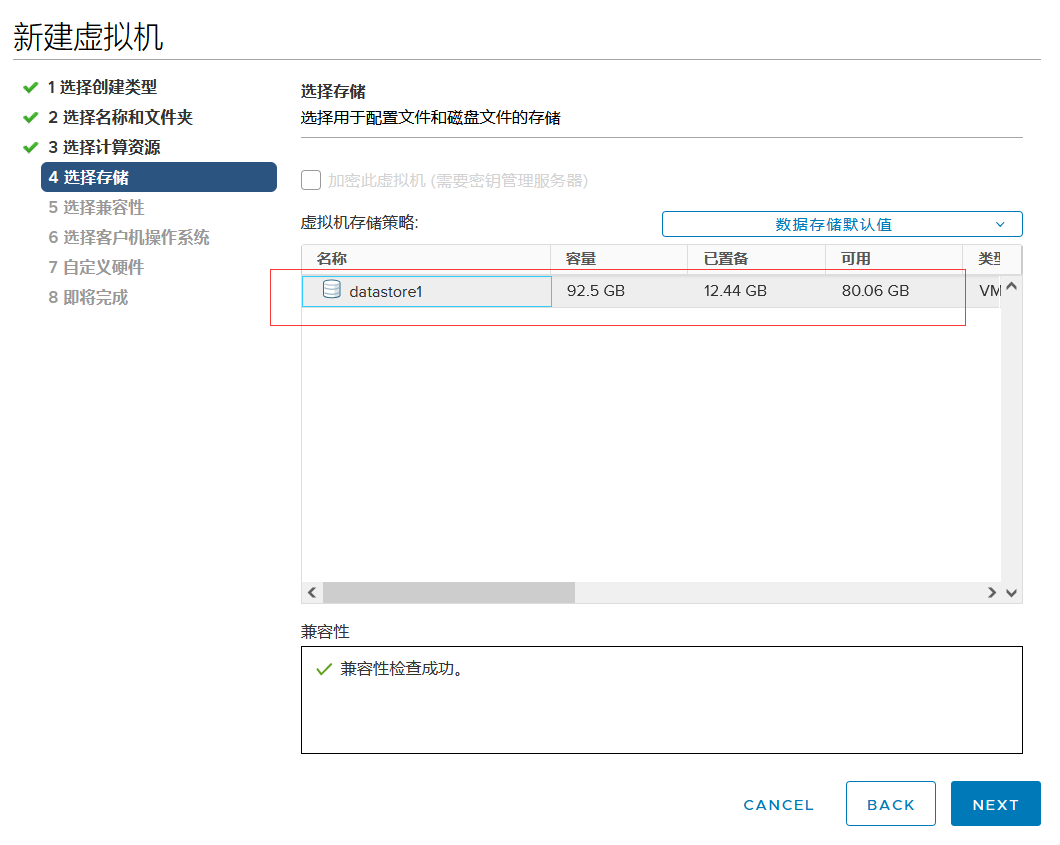Go to step 3 选择计算资源
1060x845 pixels.
point(104,147)
